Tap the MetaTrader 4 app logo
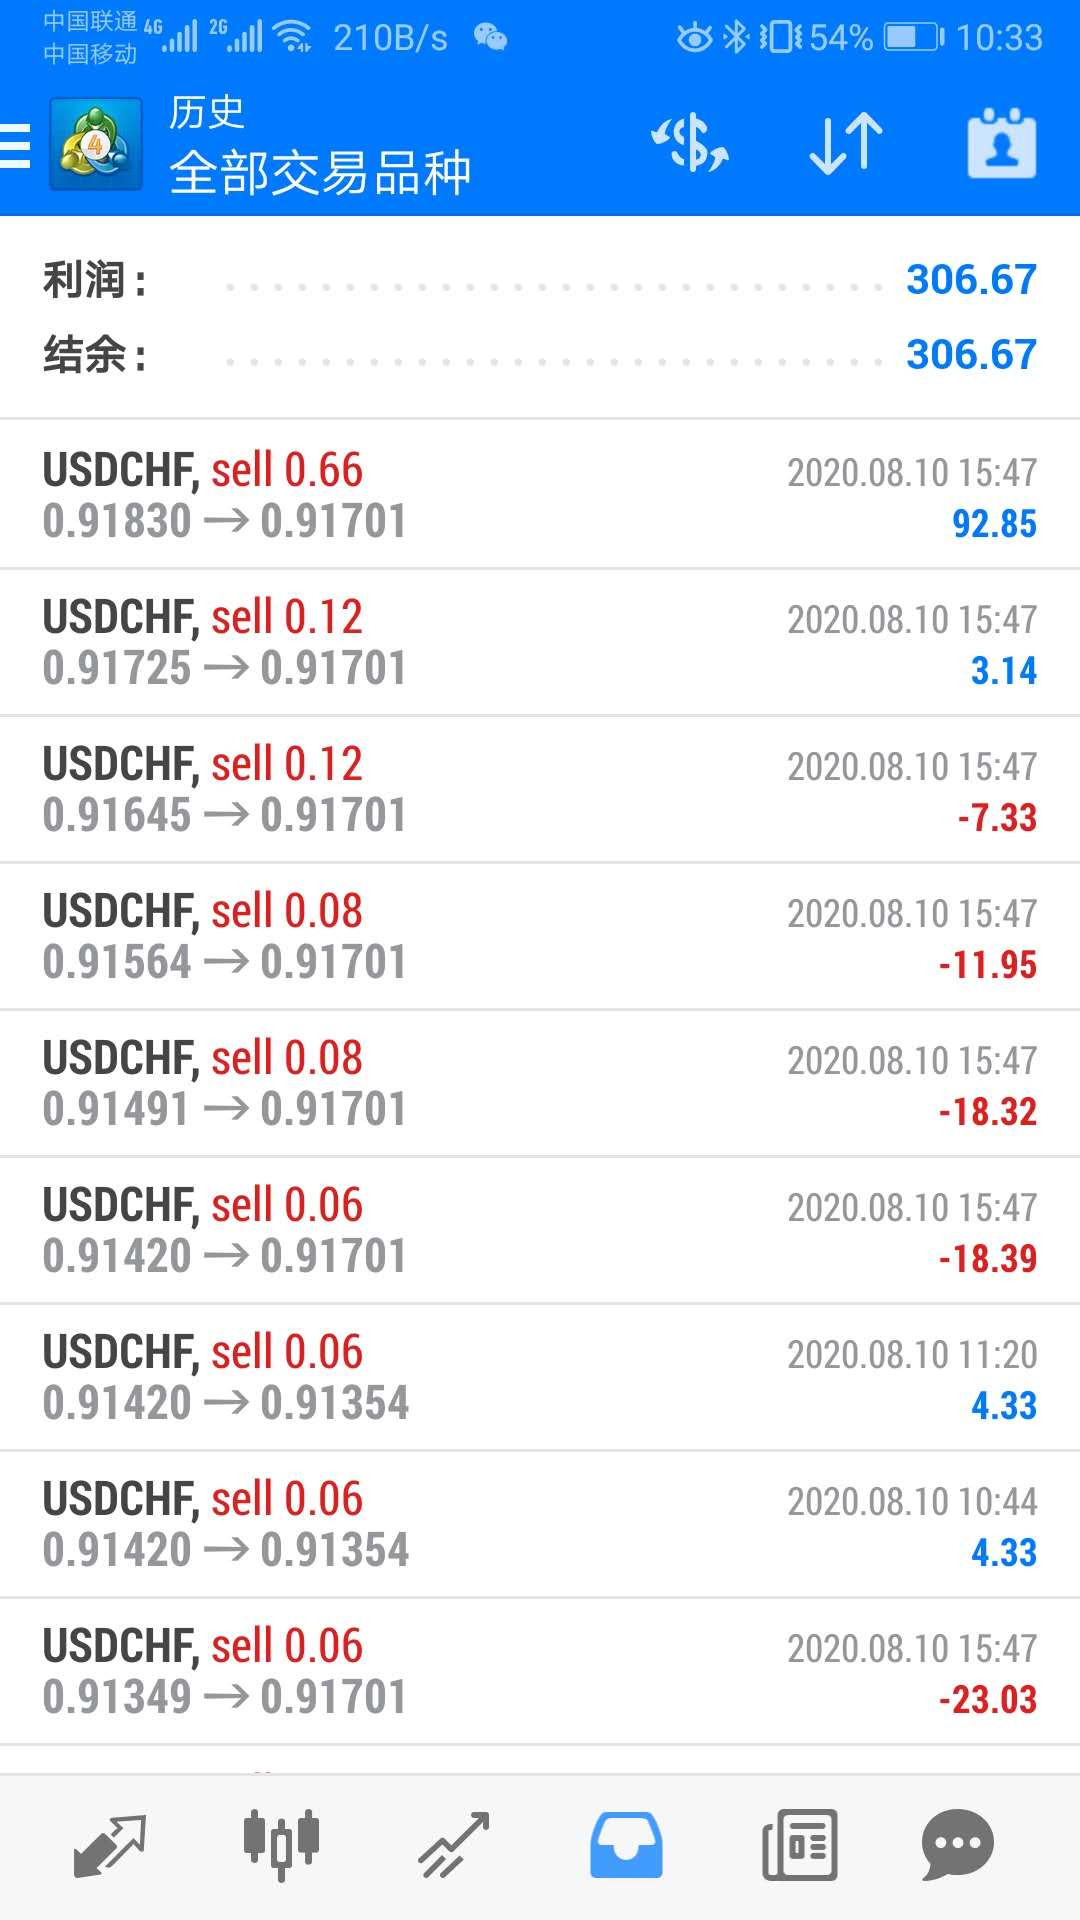Viewport: 1080px width, 1920px height. click(96, 145)
